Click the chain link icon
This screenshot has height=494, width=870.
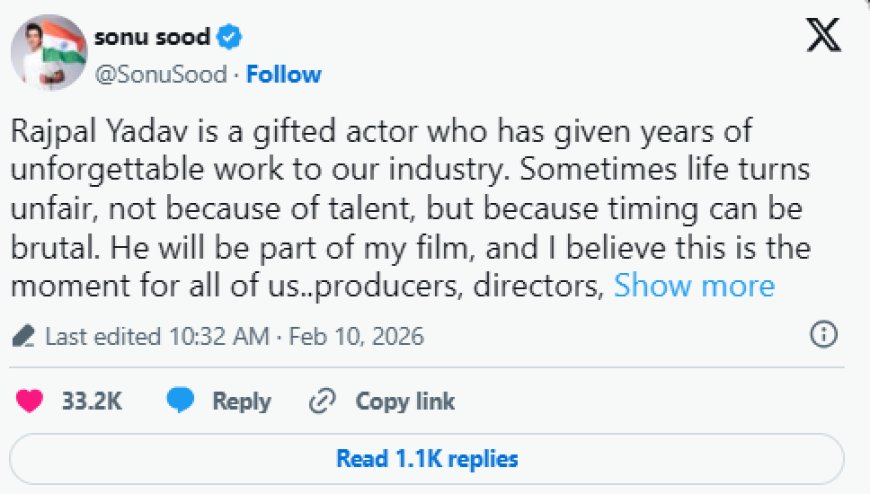coord(322,401)
